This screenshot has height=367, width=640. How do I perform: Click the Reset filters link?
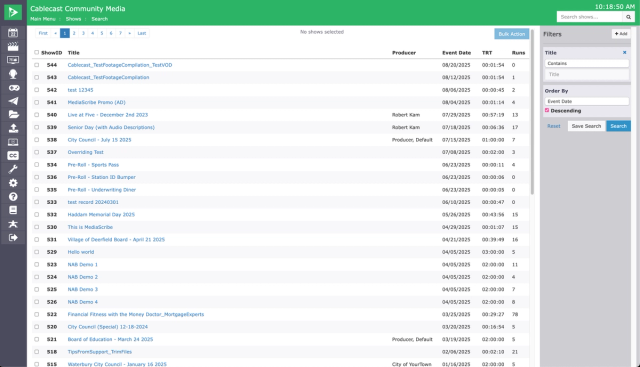554,126
